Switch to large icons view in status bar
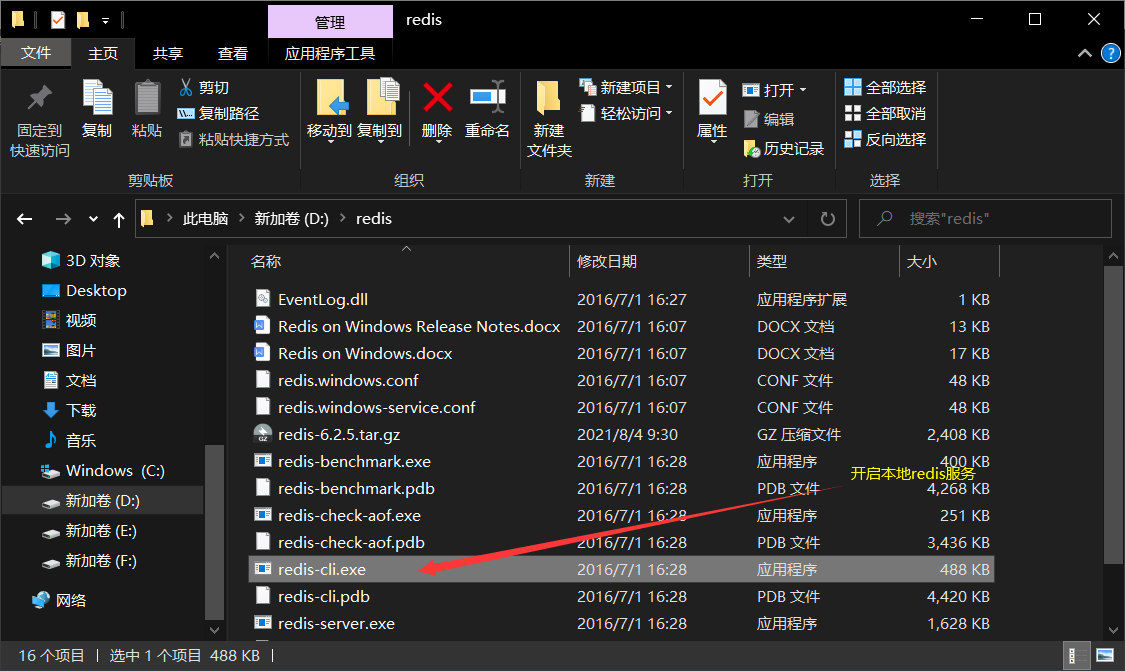Screen dimensions: 1125x671 (1105, 655)
